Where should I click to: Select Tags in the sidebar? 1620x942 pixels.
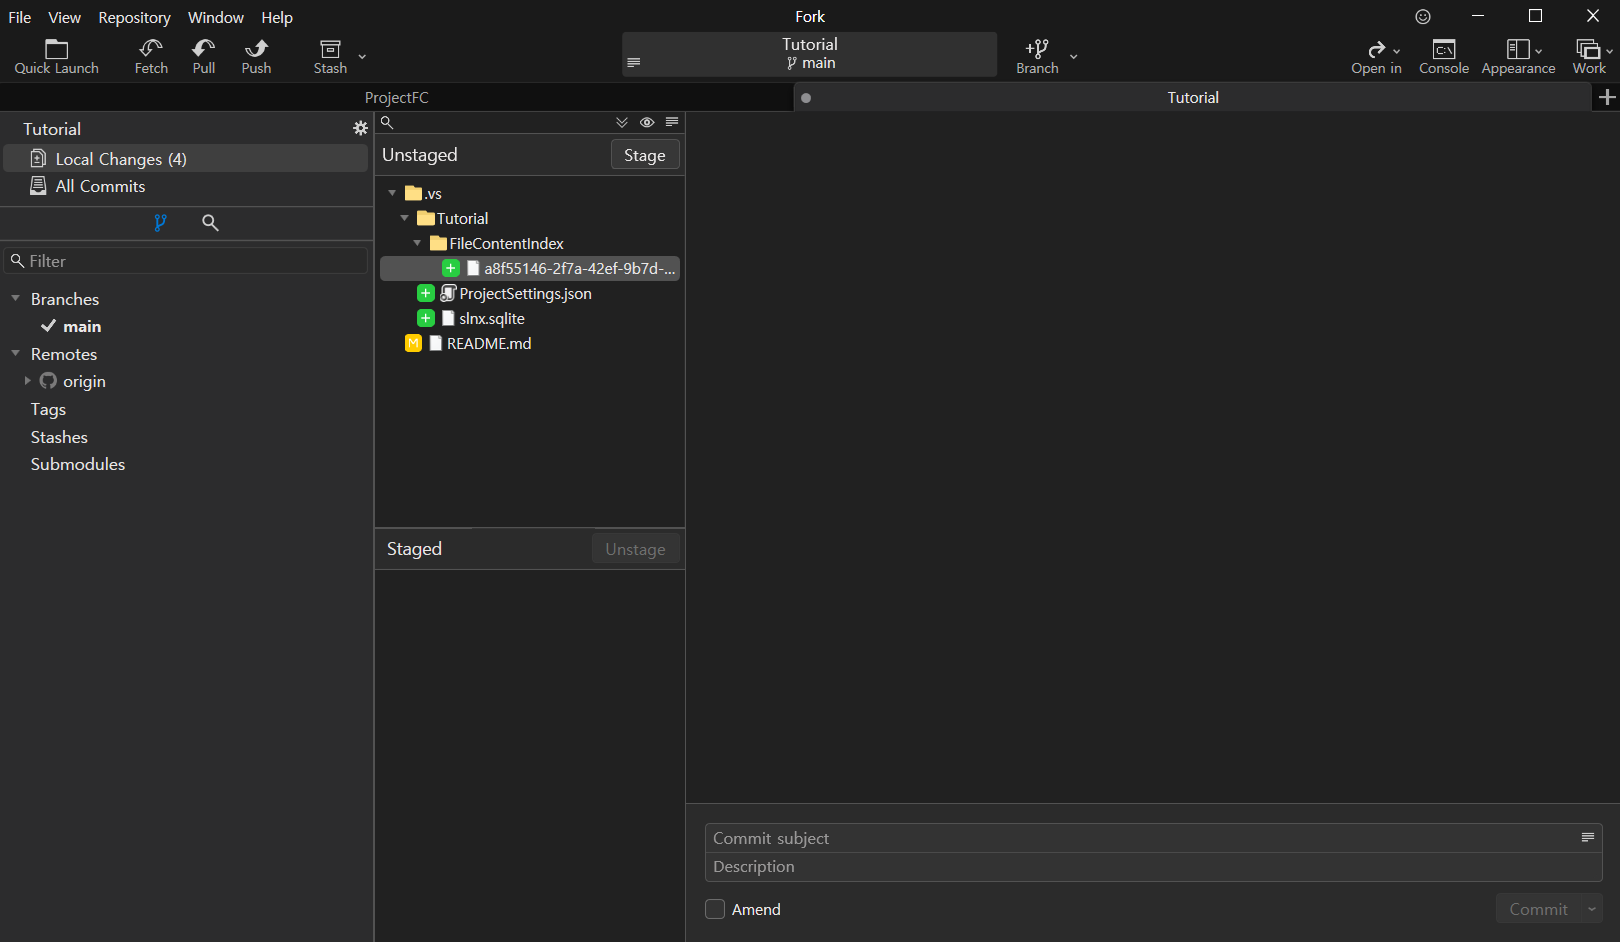48,409
